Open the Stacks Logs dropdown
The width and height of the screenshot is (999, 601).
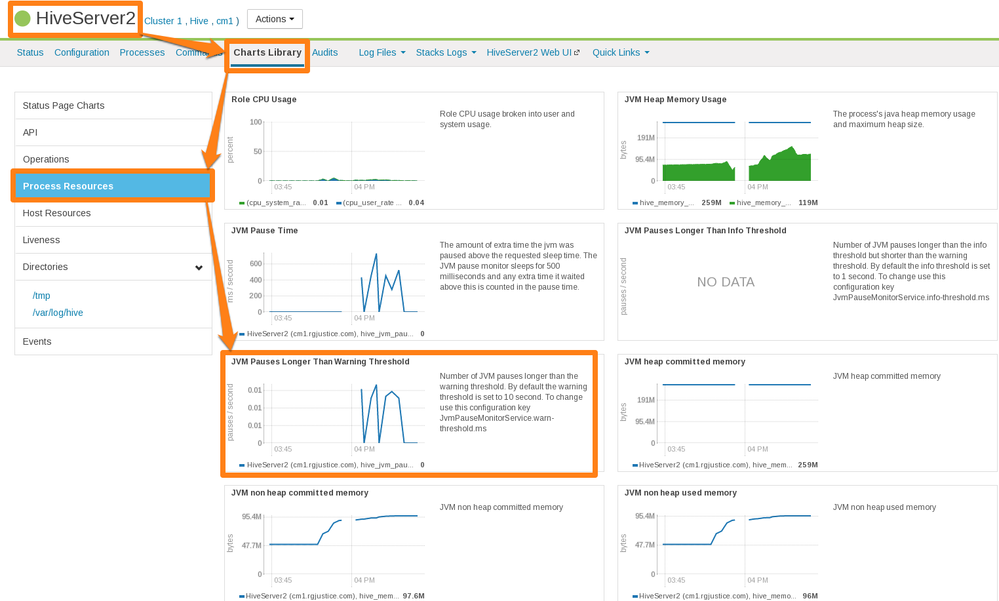tap(446, 53)
